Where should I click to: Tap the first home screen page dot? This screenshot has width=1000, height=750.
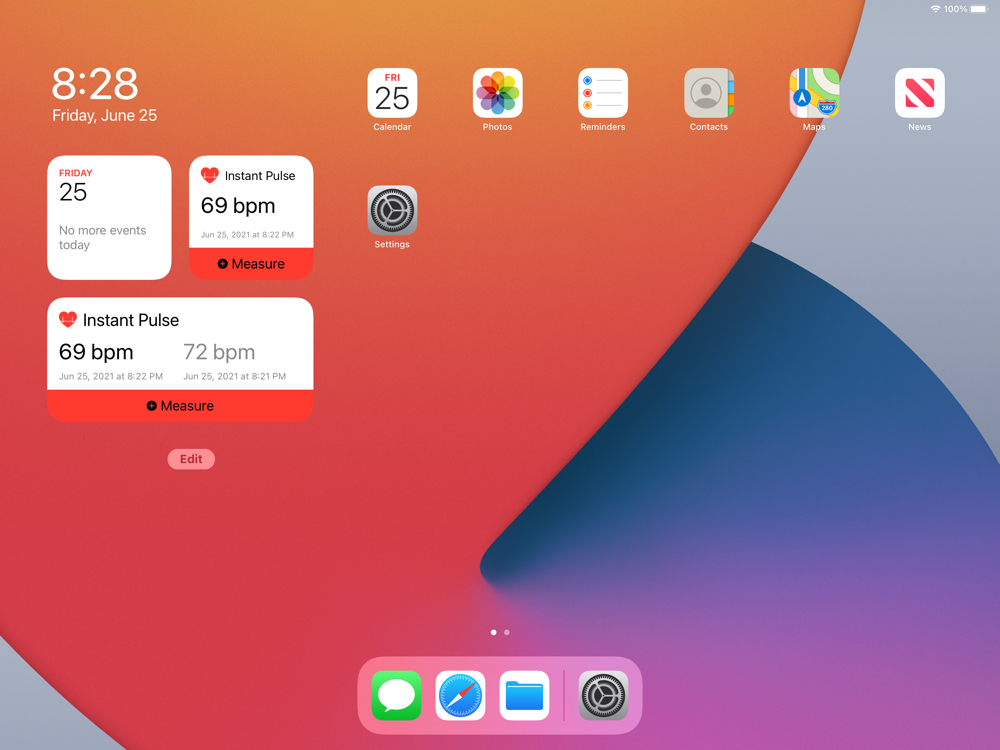coord(494,633)
